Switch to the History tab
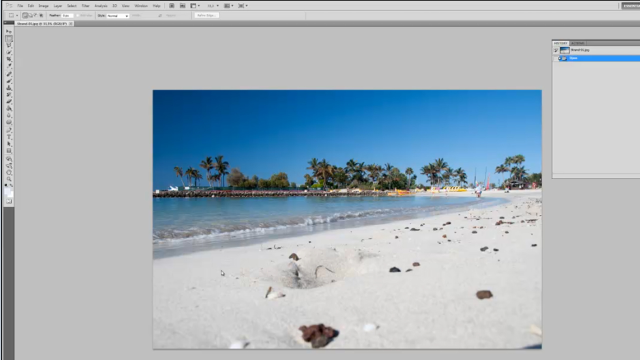The height and width of the screenshot is (360, 640). pyautogui.click(x=560, y=43)
